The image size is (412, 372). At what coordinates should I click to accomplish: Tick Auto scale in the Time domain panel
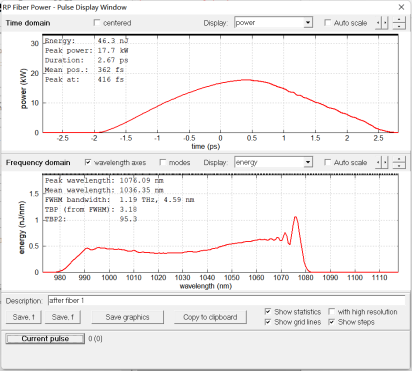click(327, 23)
